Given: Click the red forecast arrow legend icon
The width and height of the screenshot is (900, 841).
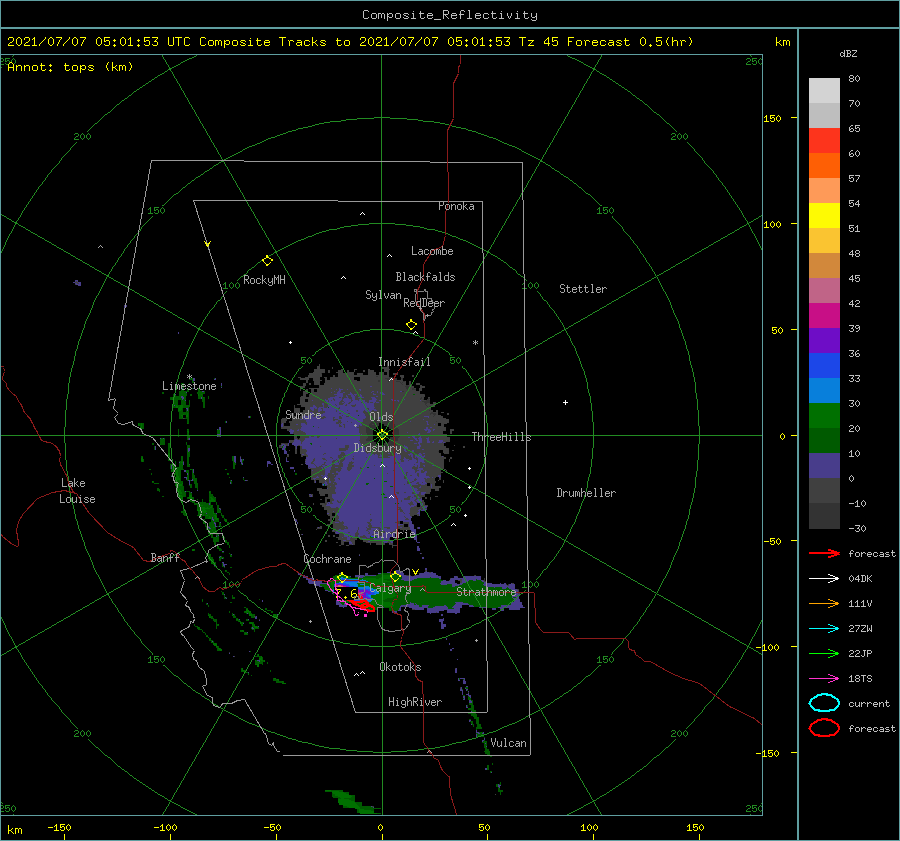Looking at the screenshot, I should [x=824, y=553].
